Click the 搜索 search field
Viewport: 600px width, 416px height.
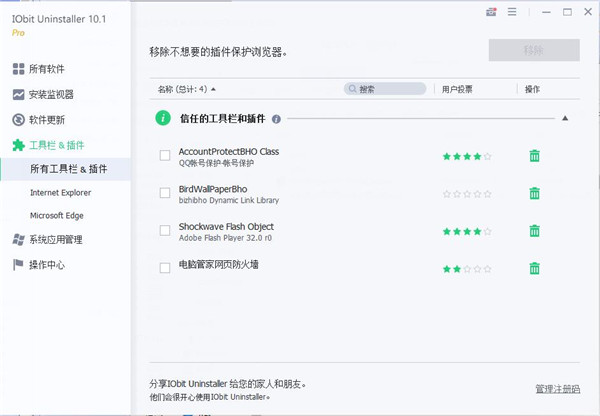pos(385,89)
